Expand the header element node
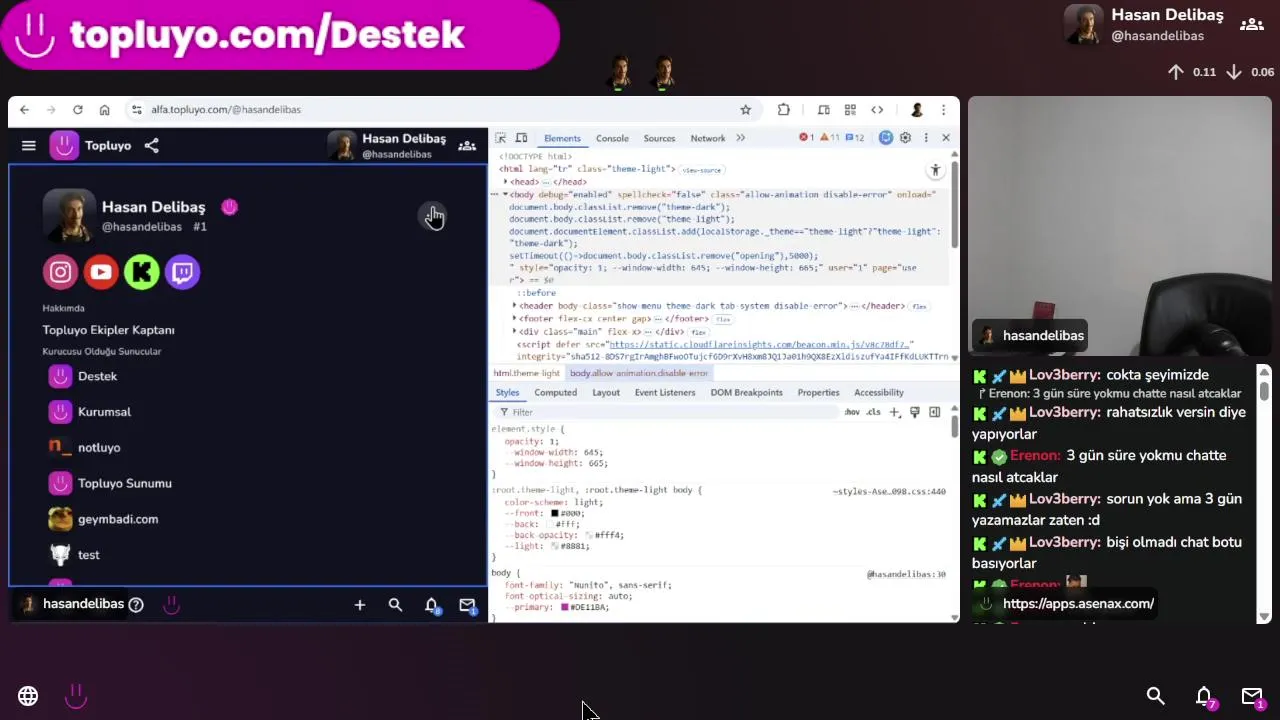Image resolution: width=1280 pixels, height=720 pixels. click(515, 306)
